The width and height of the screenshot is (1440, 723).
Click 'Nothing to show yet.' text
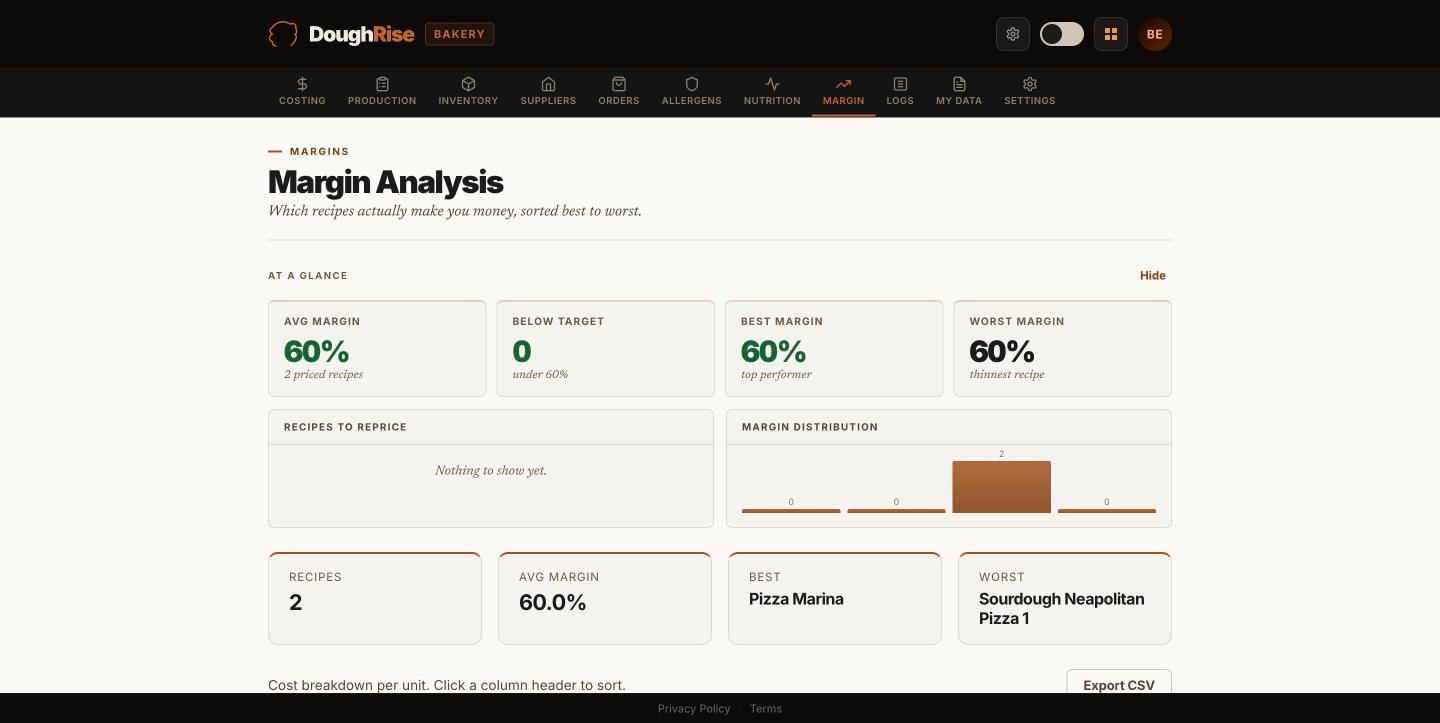coord(491,470)
